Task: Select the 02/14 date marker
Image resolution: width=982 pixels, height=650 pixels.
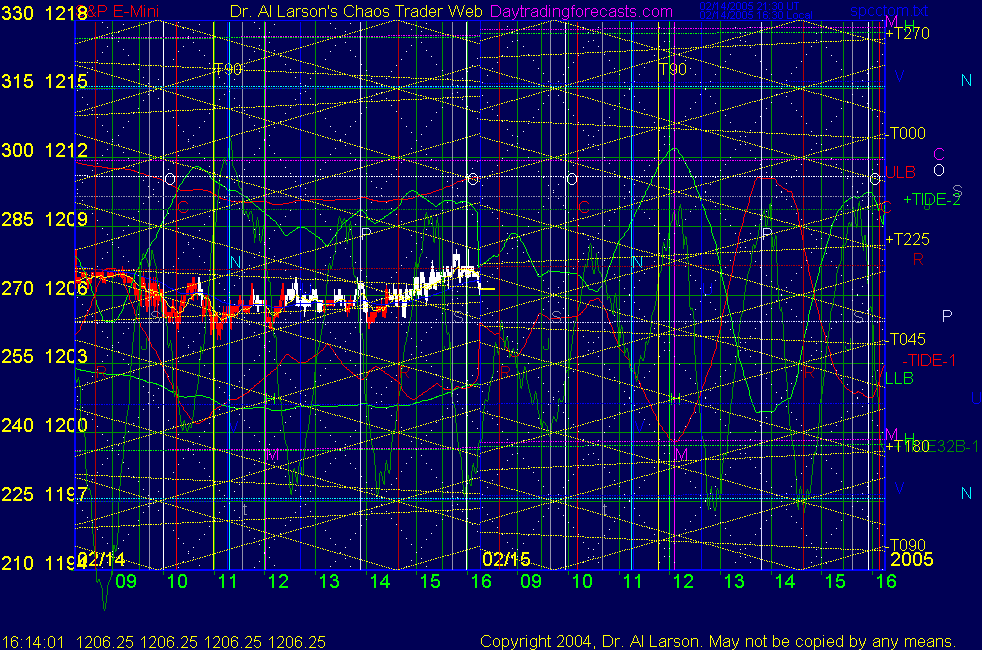Action: pyautogui.click(x=102, y=559)
